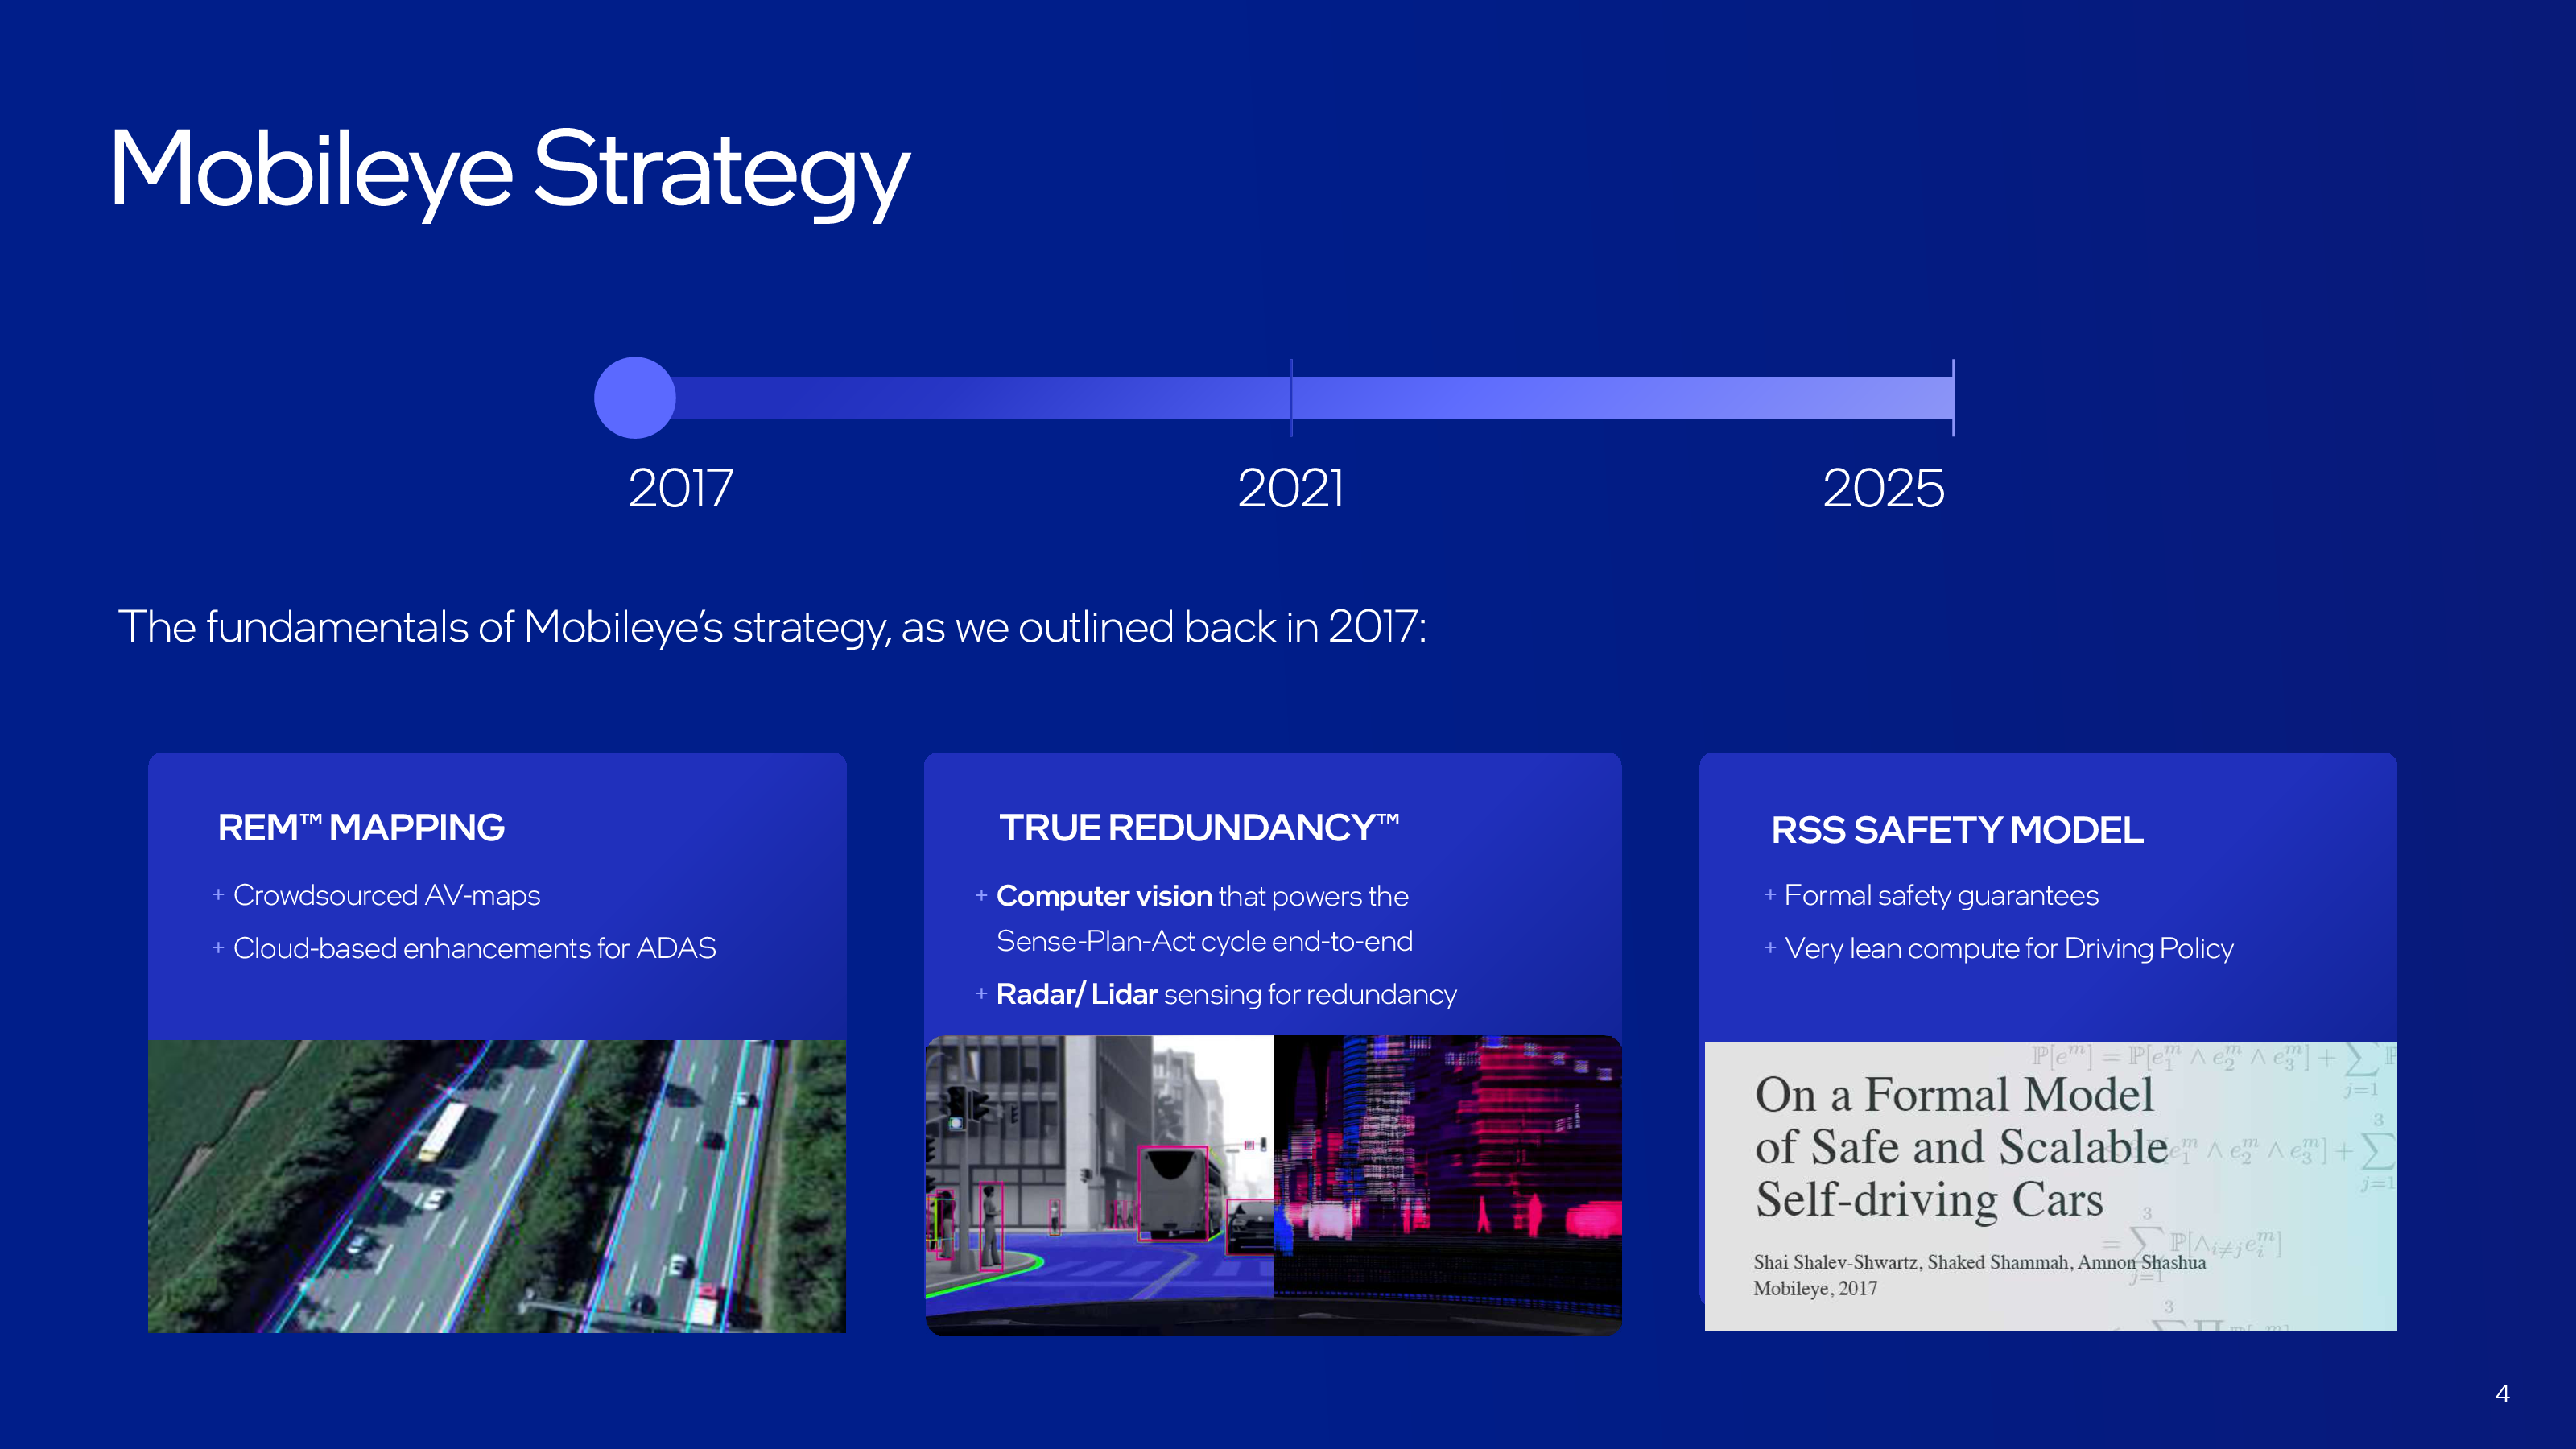Click the fundamentals of Mobileye's strategy sentence

click(x=772, y=628)
